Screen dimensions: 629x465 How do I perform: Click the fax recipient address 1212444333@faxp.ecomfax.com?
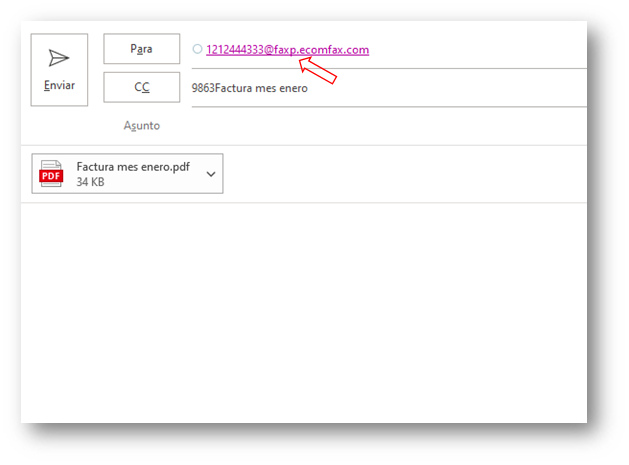[x=287, y=50]
